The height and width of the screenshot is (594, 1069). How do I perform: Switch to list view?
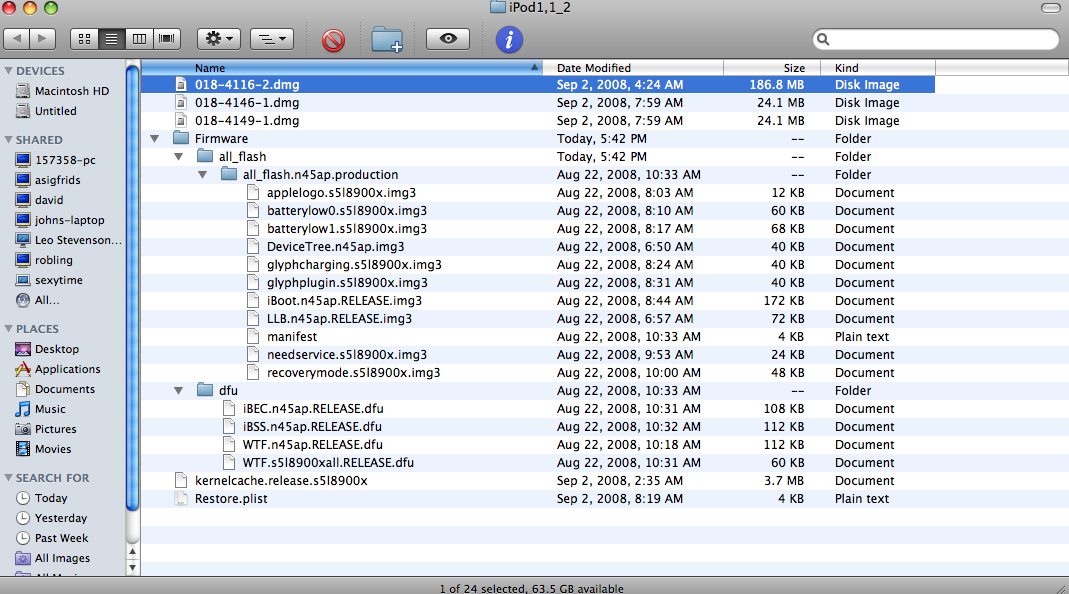click(111, 39)
